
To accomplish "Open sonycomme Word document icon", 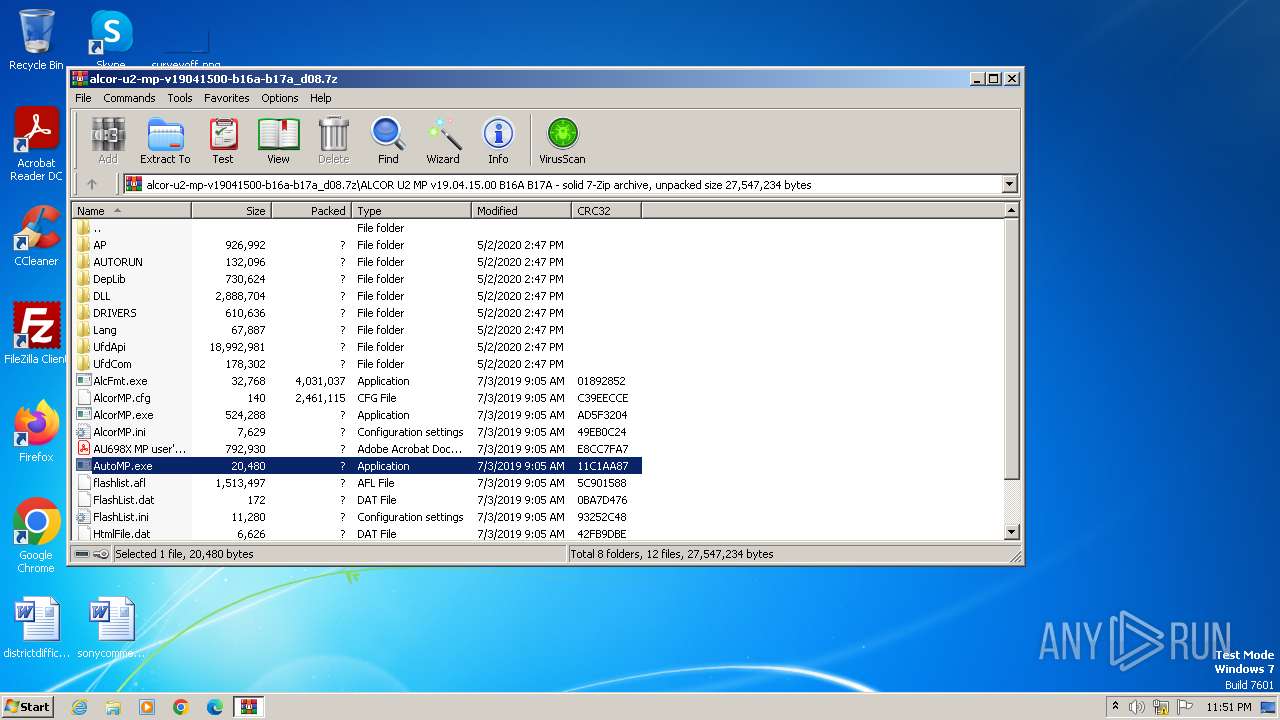I will click(110, 627).
